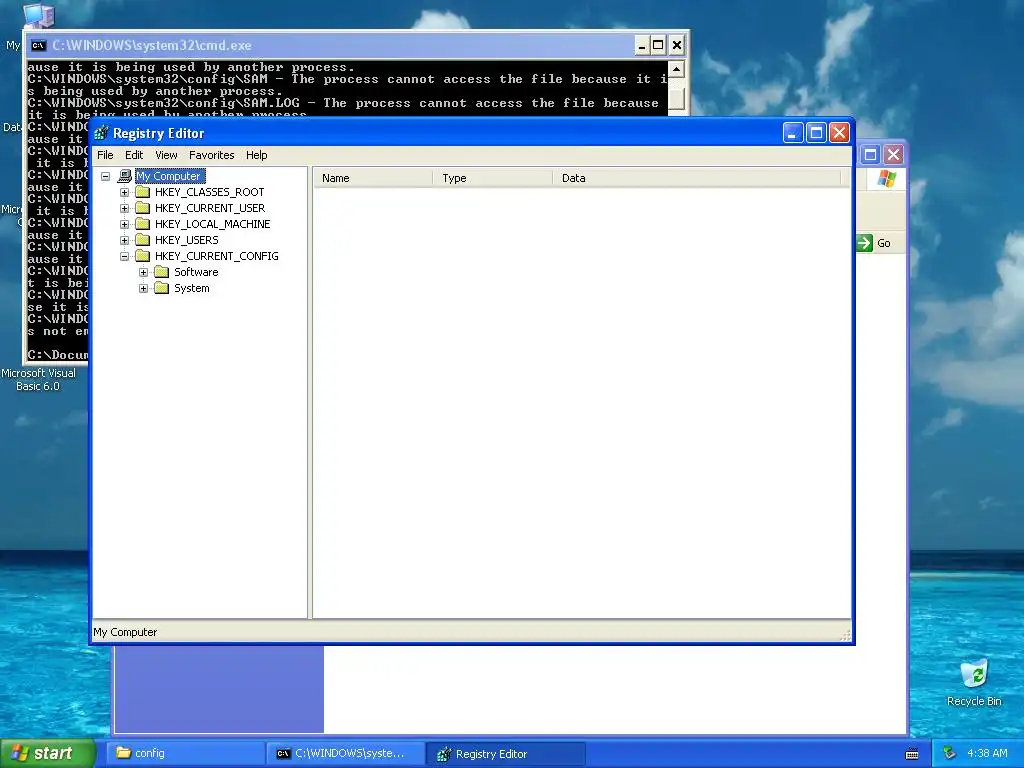Select the My Computer tree label
Viewport: 1024px width, 768px height.
pos(170,176)
